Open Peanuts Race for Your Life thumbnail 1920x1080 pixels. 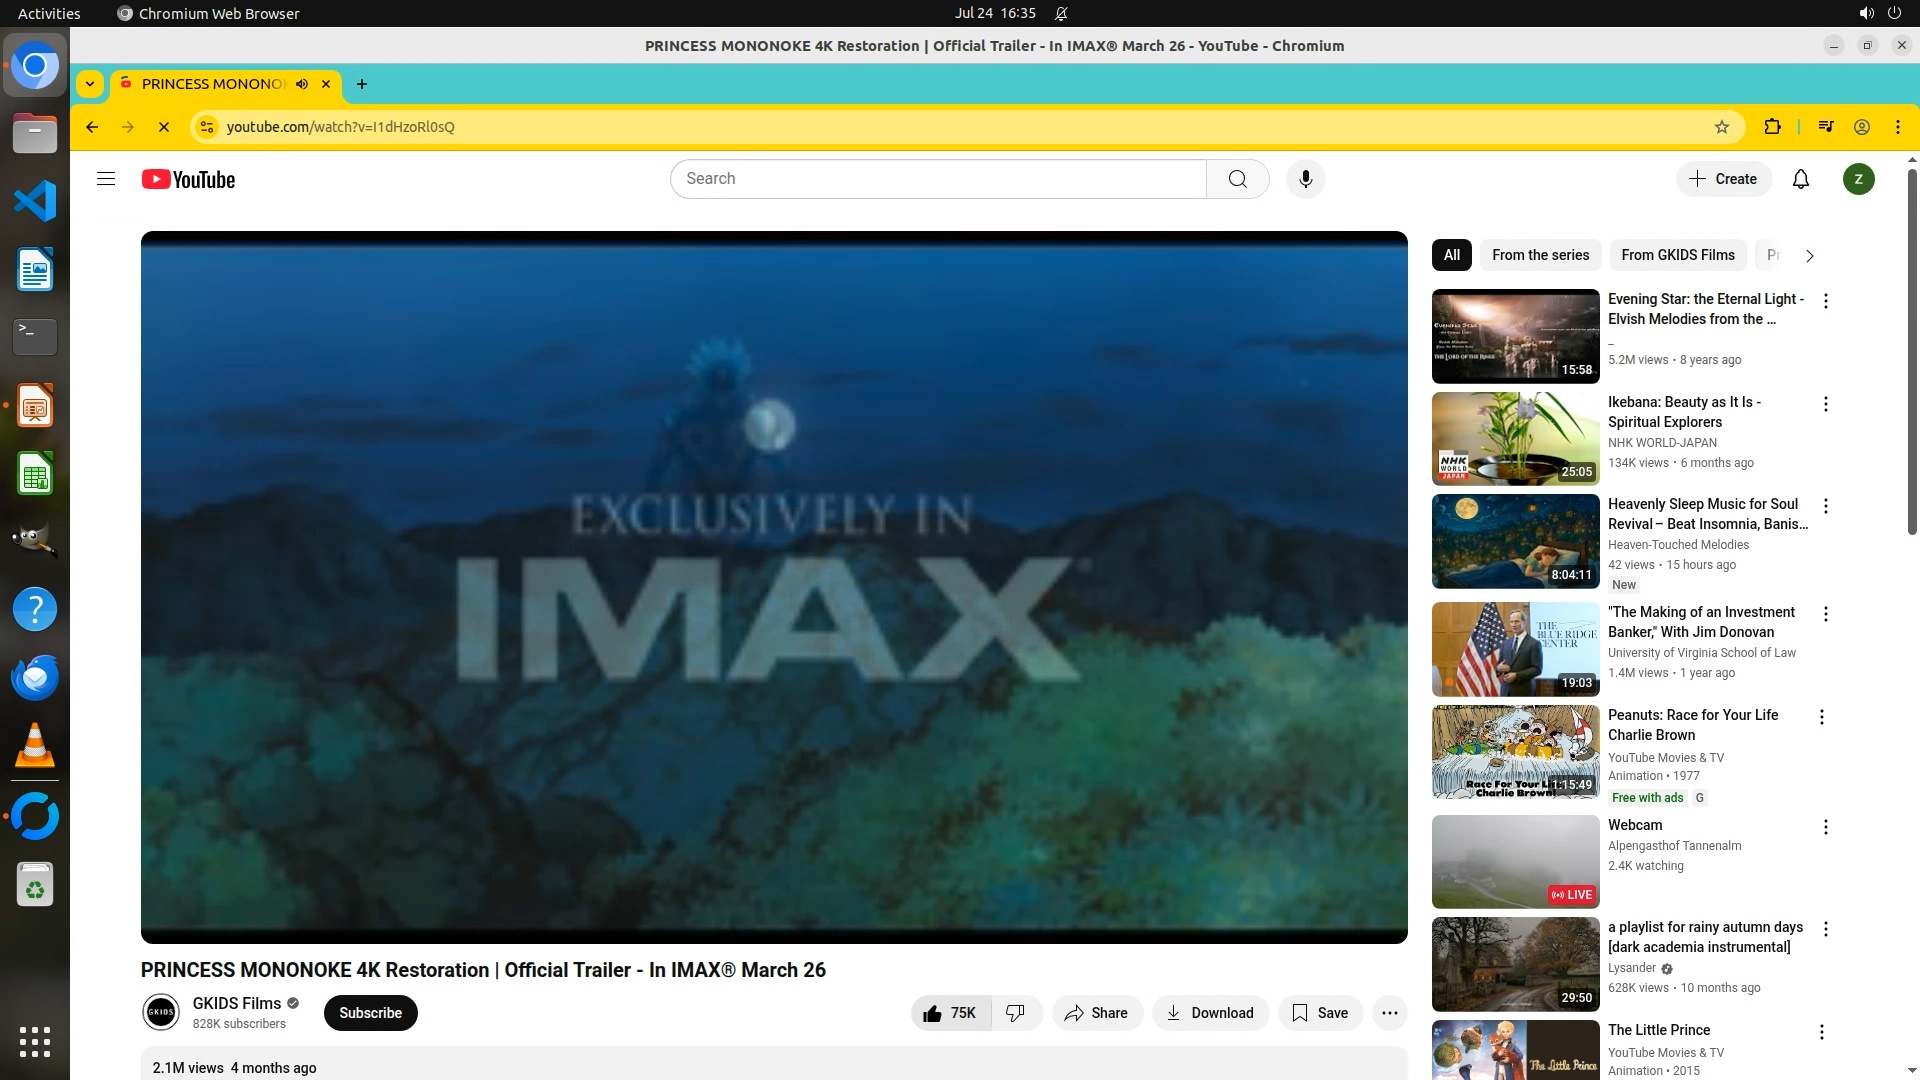click(1515, 752)
